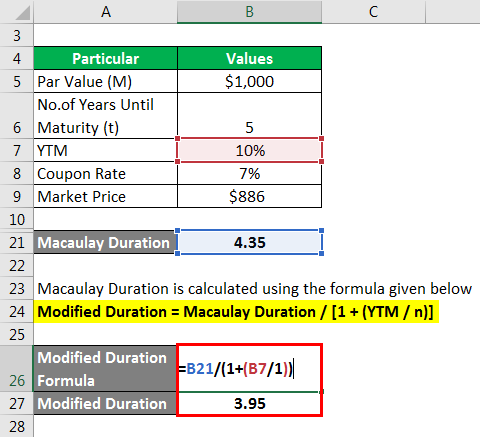Click the select-all corner triangle

point(23,13)
